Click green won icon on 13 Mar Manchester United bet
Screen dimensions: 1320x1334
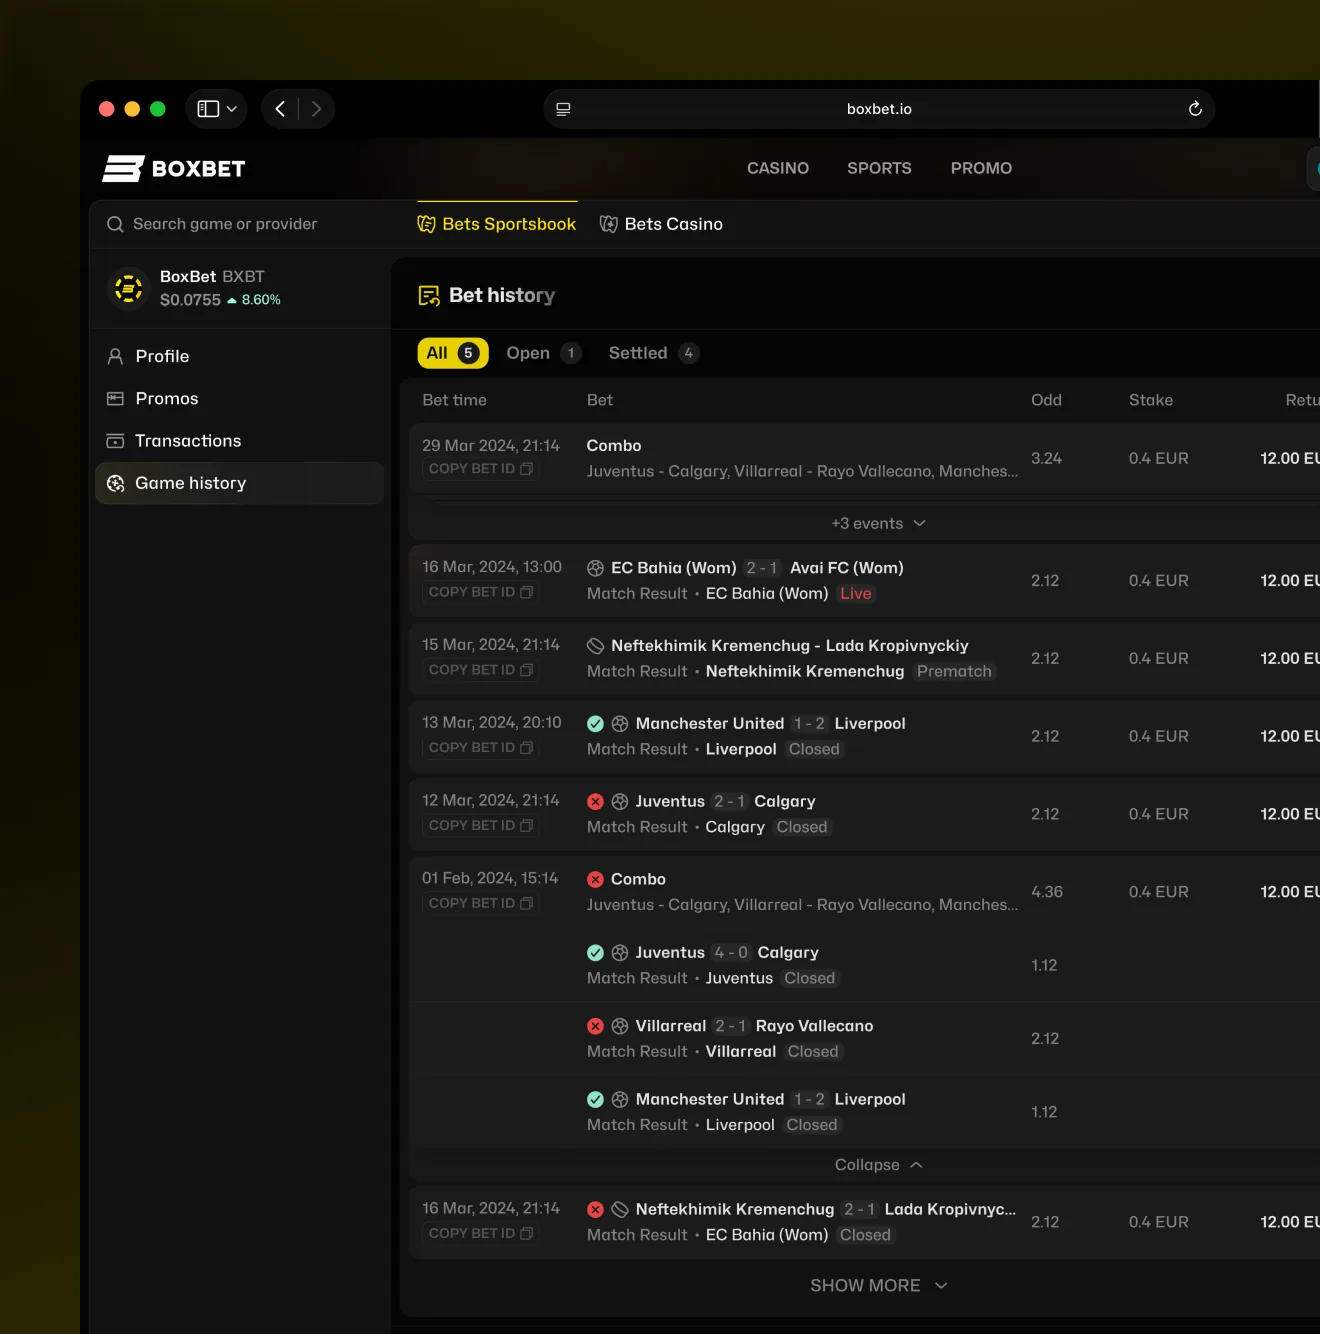595,723
